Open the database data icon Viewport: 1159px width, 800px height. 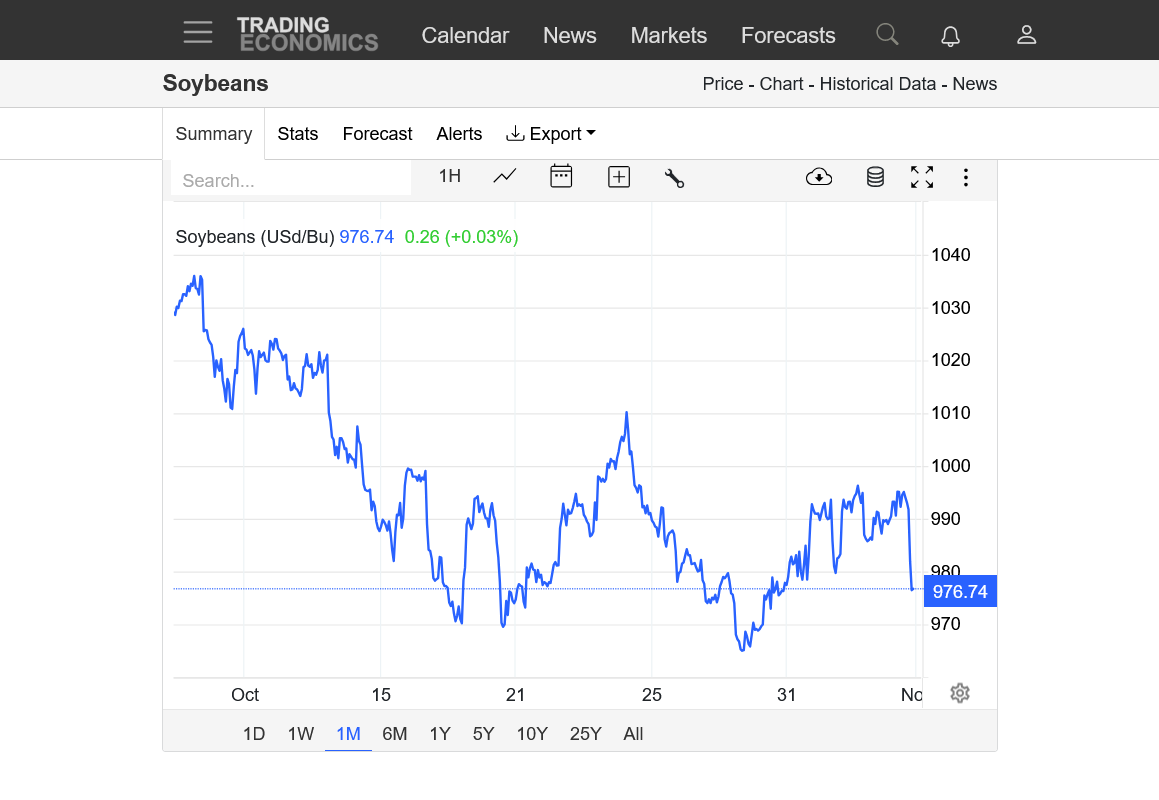[875, 177]
